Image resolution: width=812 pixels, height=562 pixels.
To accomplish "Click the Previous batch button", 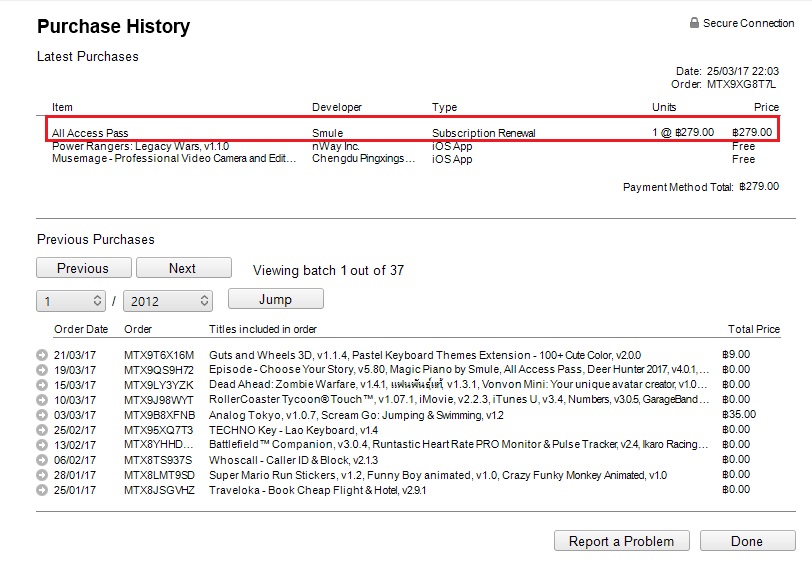I will tap(84, 268).
